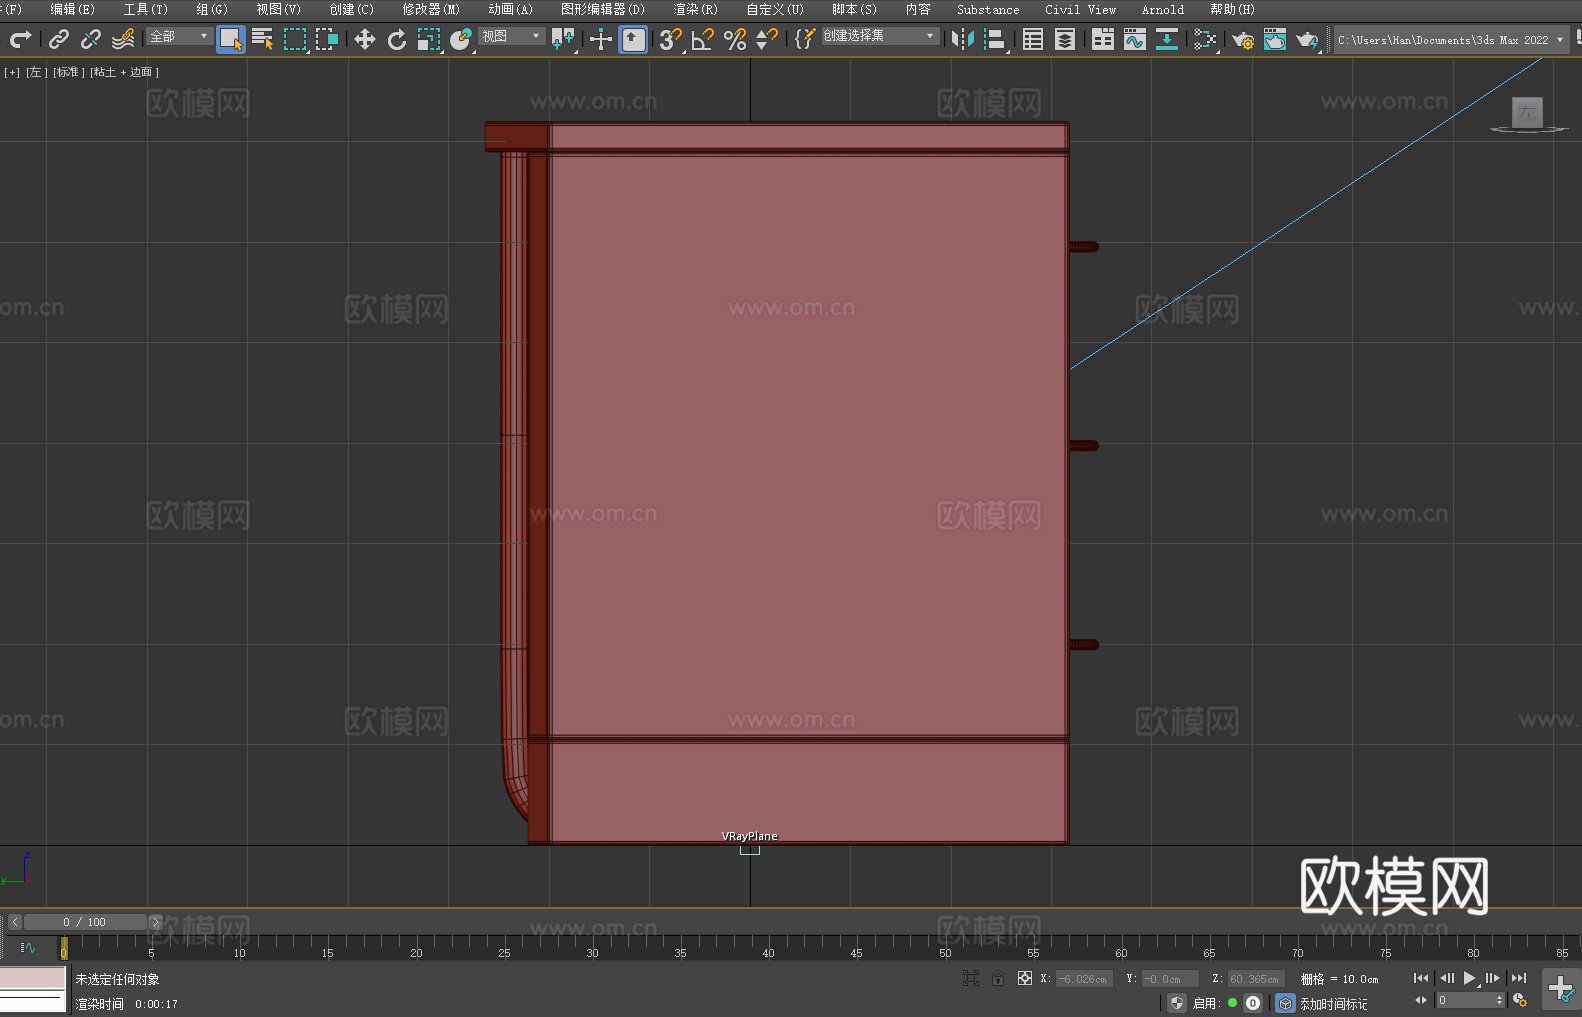This screenshot has height=1017, width=1582.
Task: Play animation button
Action: (x=1469, y=978)
